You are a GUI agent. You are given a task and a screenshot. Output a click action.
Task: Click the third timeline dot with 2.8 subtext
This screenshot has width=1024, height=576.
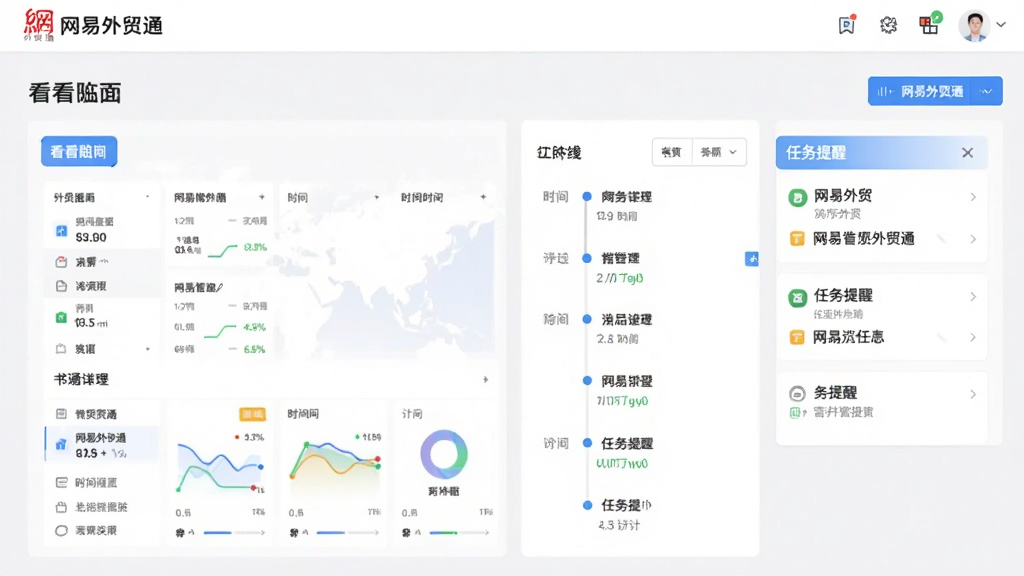point(587,319)
